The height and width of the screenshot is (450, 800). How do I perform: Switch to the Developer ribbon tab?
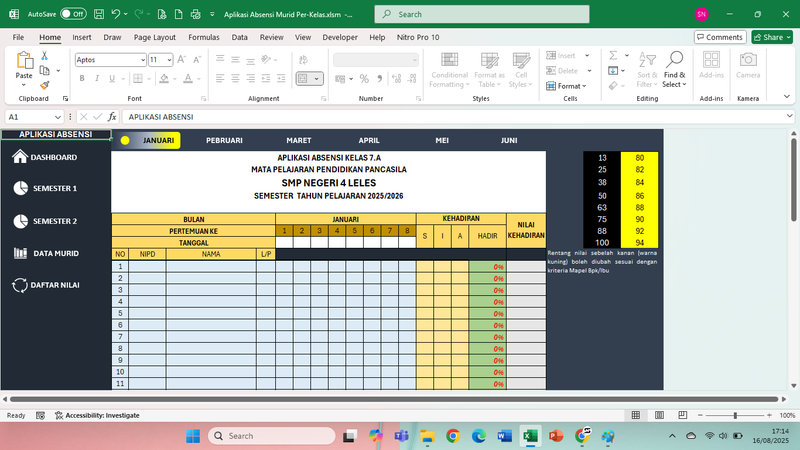coord(340,37)
